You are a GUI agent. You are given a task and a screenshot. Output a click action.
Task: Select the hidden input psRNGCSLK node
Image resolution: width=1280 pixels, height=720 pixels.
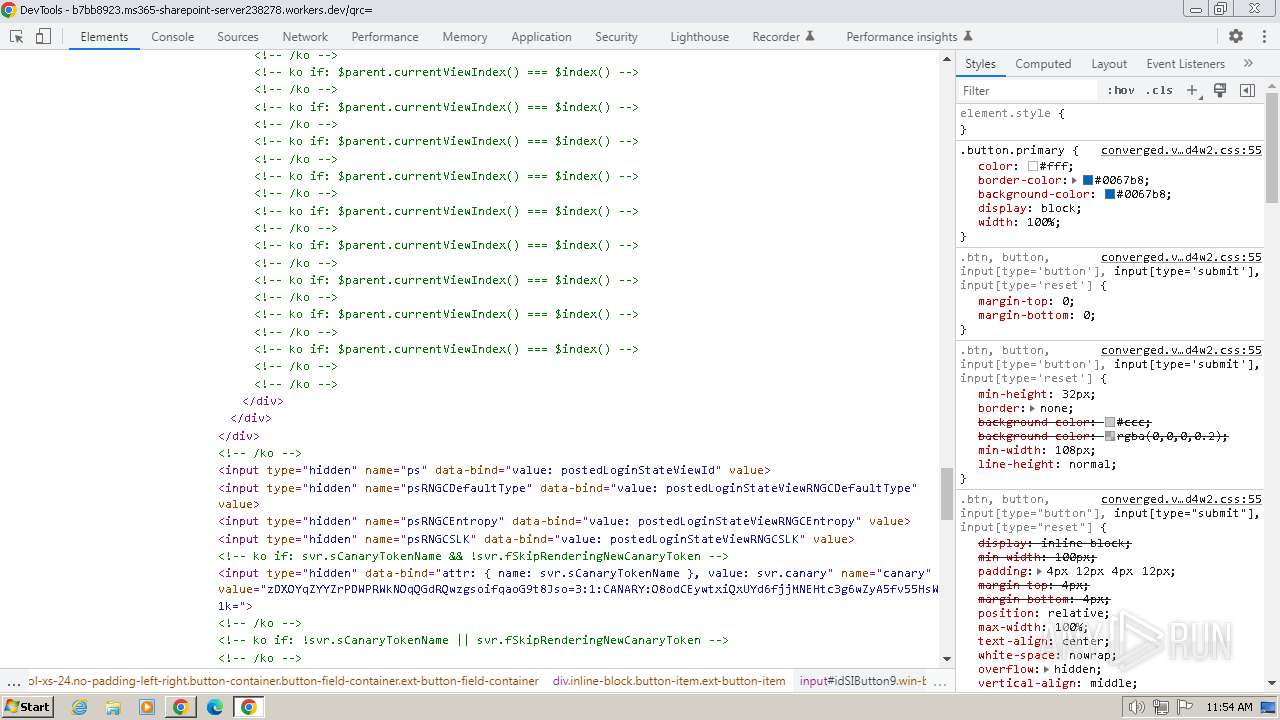(537, 539)
